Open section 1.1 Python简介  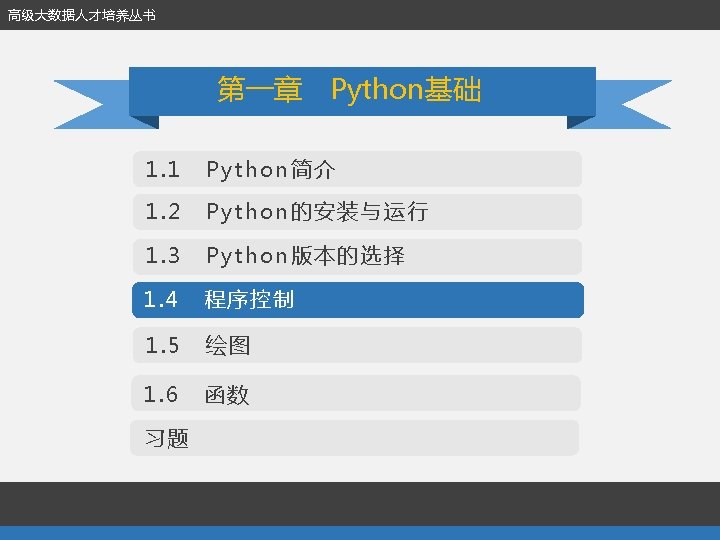[357, 169]
